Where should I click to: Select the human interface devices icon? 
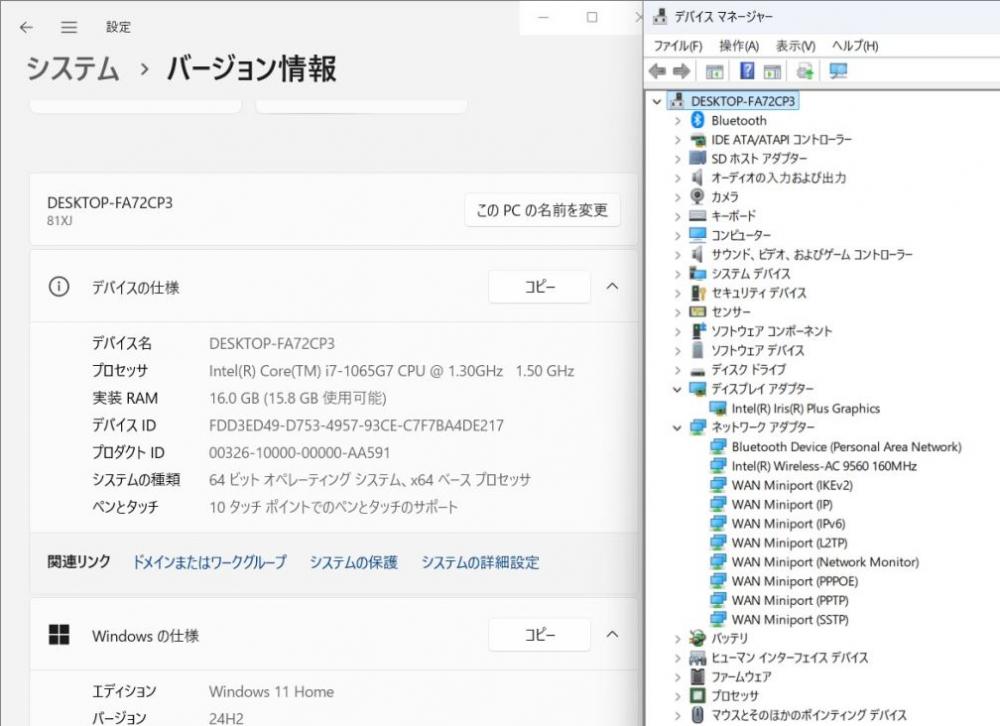(698, 657)
